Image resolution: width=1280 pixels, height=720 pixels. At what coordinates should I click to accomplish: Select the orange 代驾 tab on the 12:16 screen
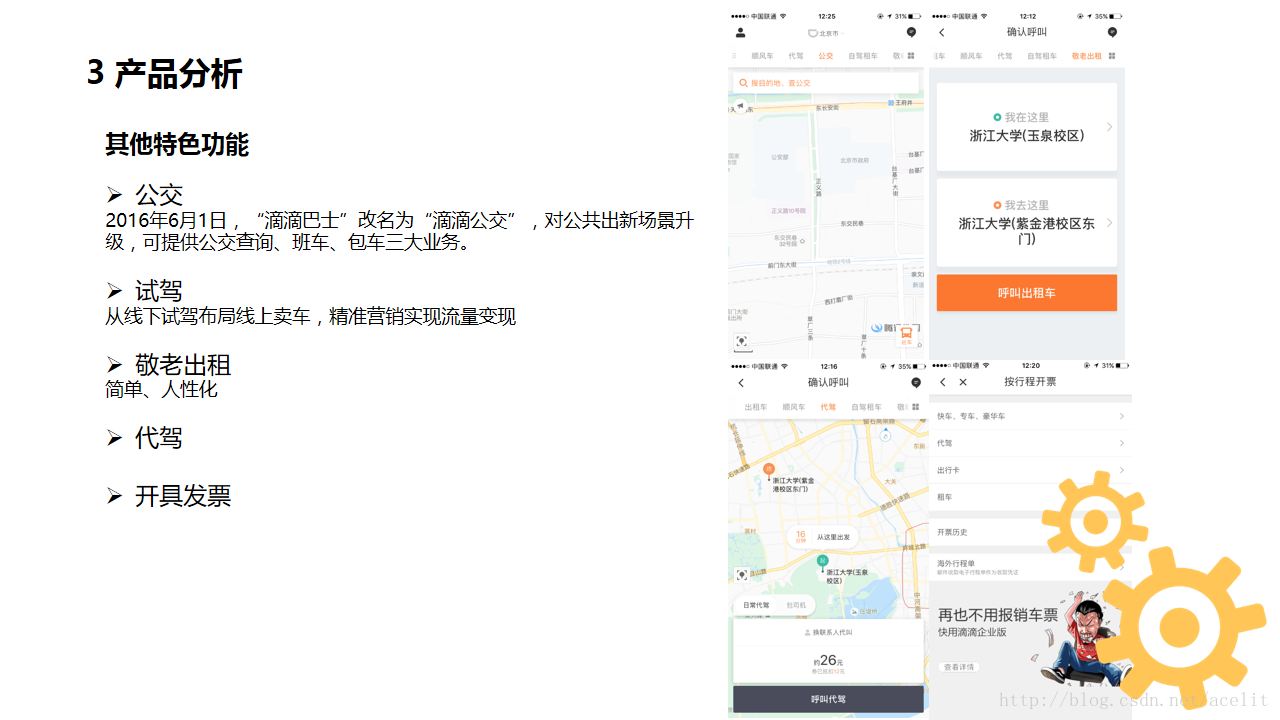coord(828,407)
